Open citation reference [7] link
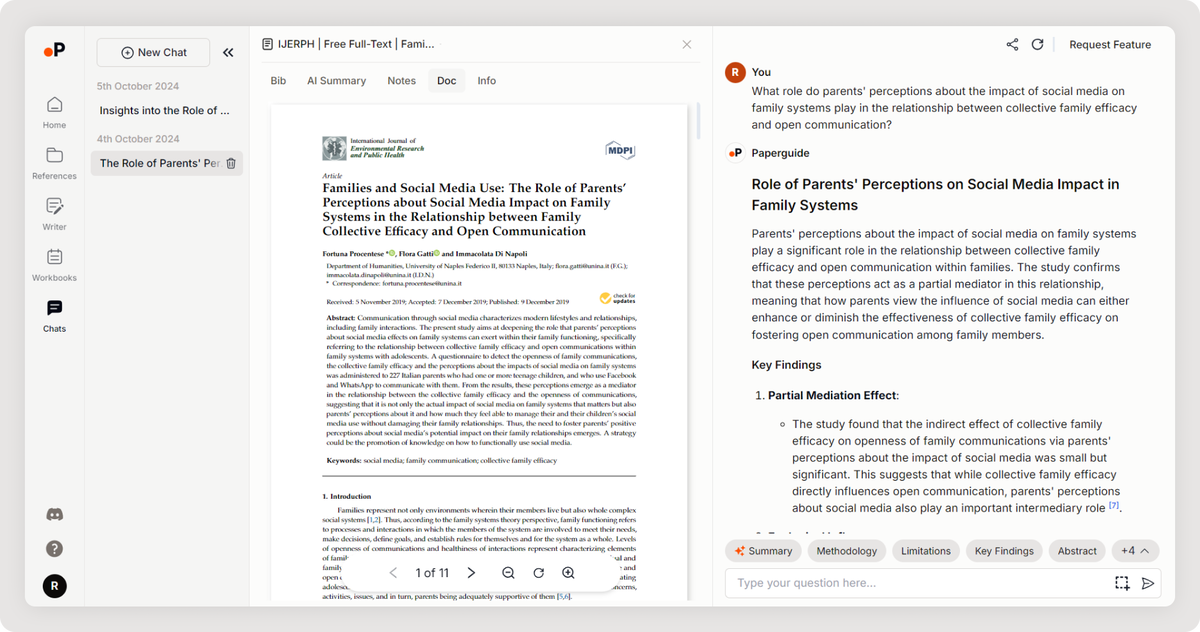The image size is (1200, 632). (x=1114, y=508)
